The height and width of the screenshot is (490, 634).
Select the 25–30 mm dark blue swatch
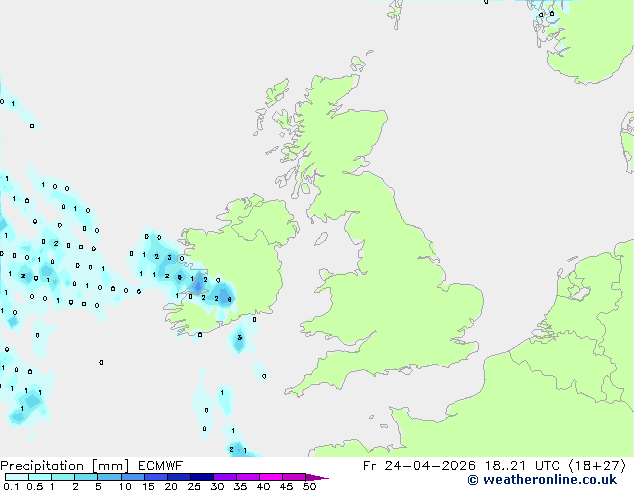201,477
